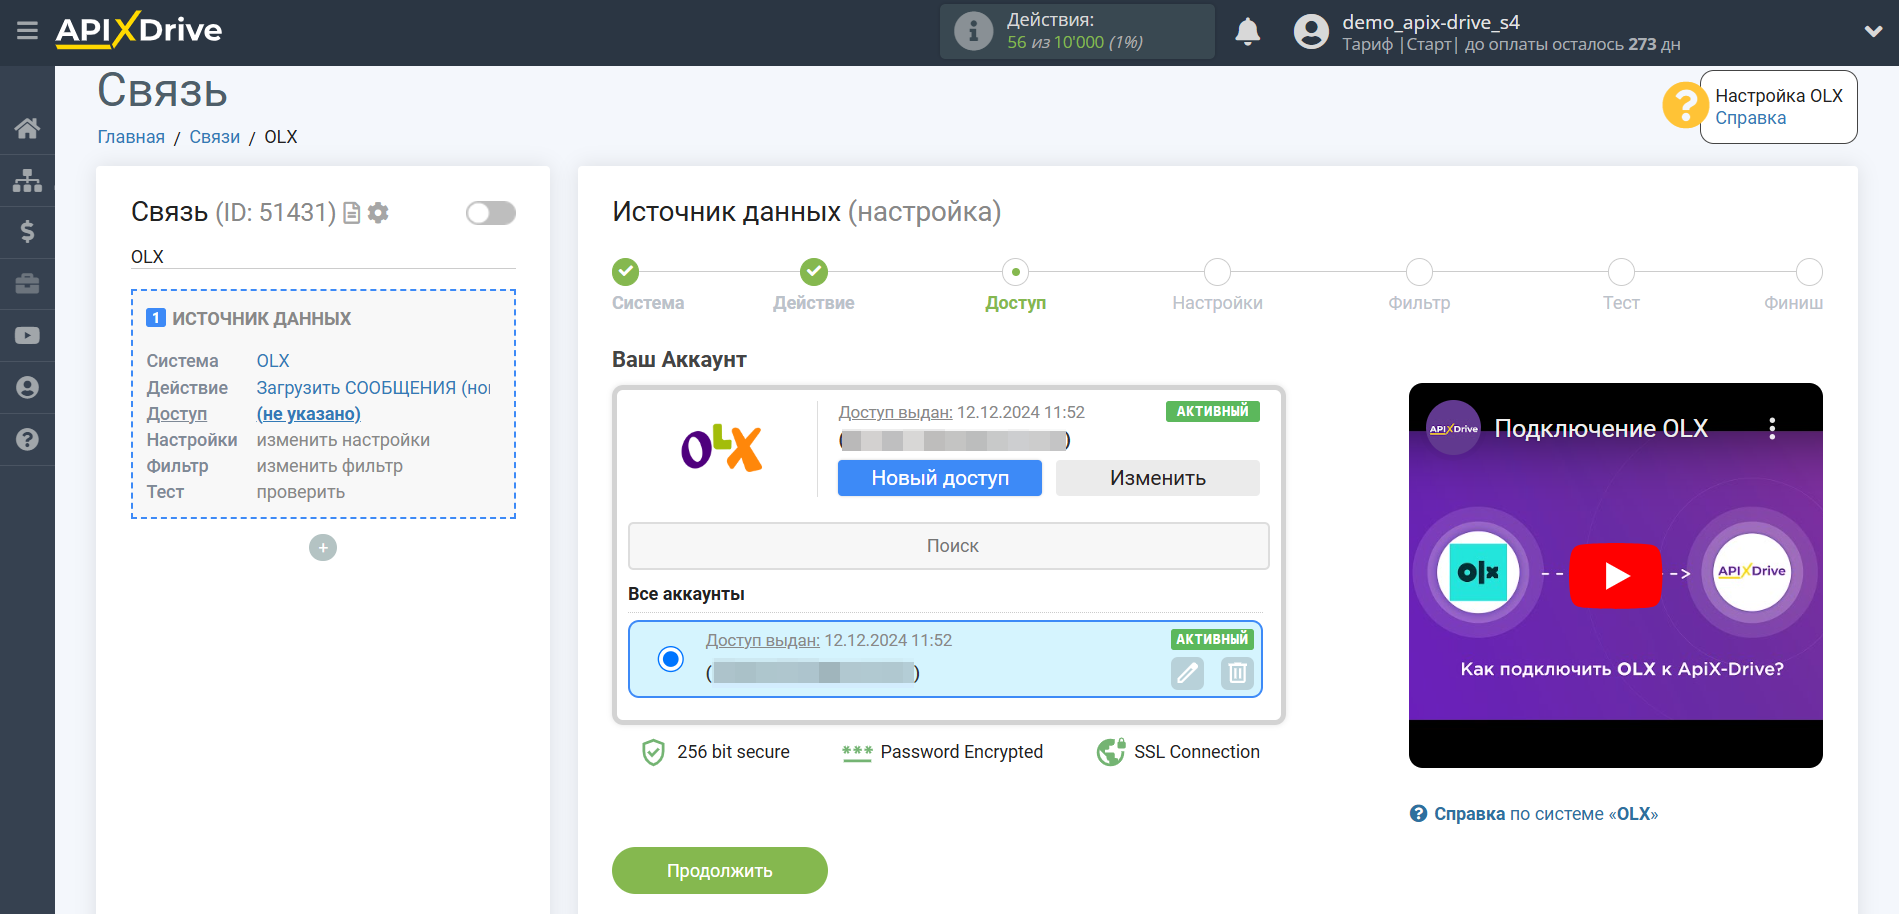The image size is (1899, 914).
Task: Click the SSL Connection globe icon
Action: point(1111,752)
